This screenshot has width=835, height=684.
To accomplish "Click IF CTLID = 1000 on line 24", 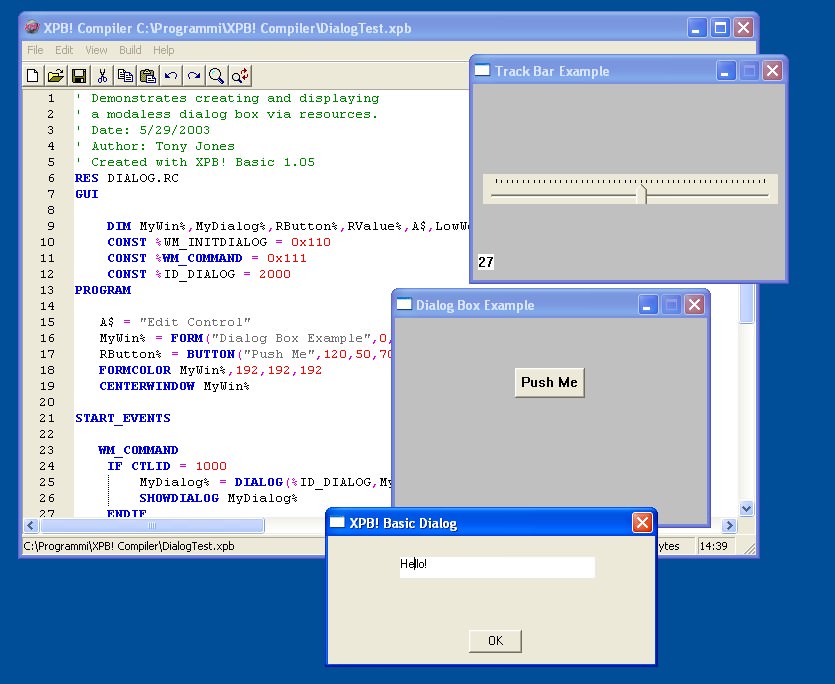I will click(x=167, y=466).
